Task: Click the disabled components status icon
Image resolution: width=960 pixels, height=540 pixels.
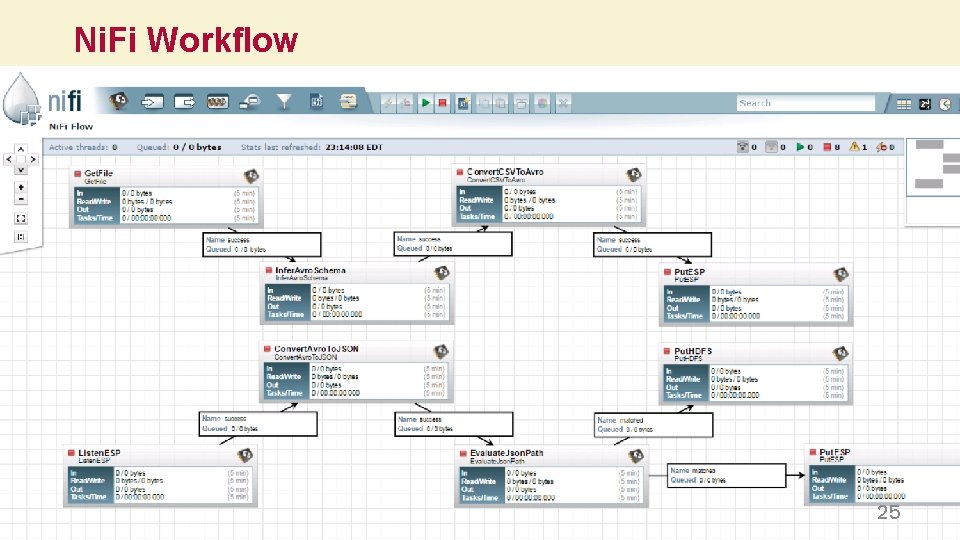Action: [882, 147]
